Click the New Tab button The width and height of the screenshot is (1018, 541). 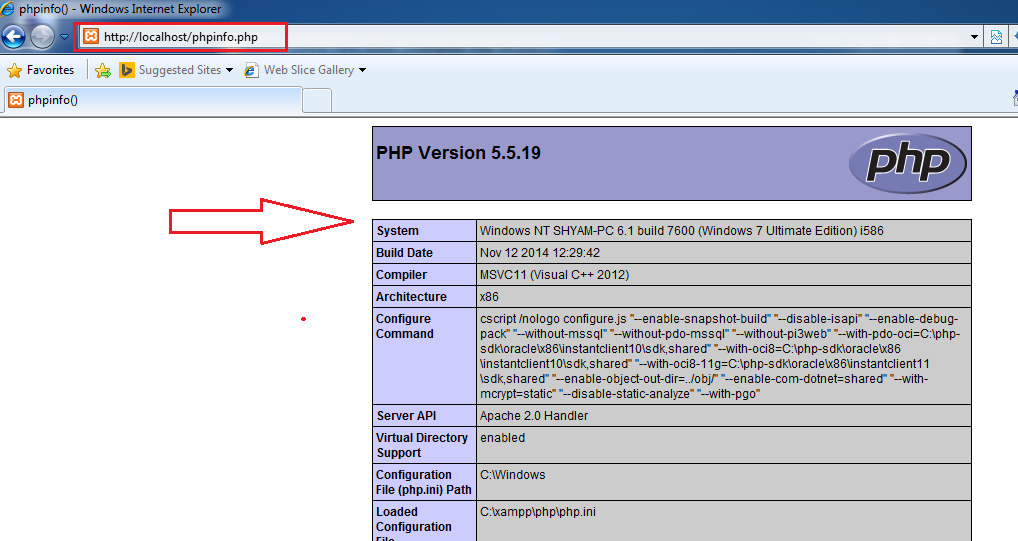[317, 101]
